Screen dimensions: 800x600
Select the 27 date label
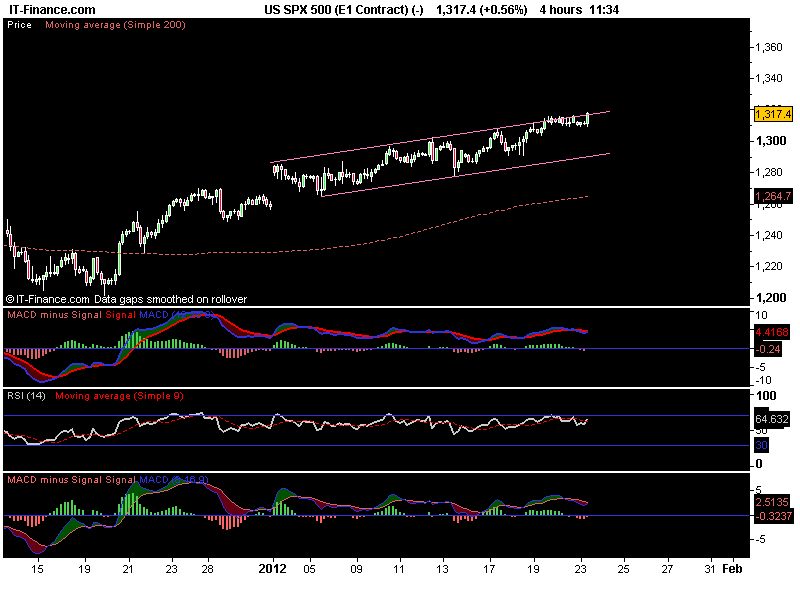[667, 569]
